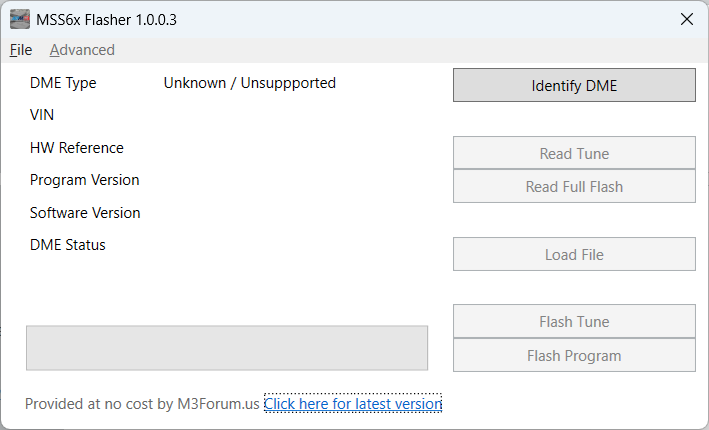This screenshot has height=430, width=709.
Task: Click the 'Provided at no cost by M3Forum.us' text
Action: (x=142, y=404)
